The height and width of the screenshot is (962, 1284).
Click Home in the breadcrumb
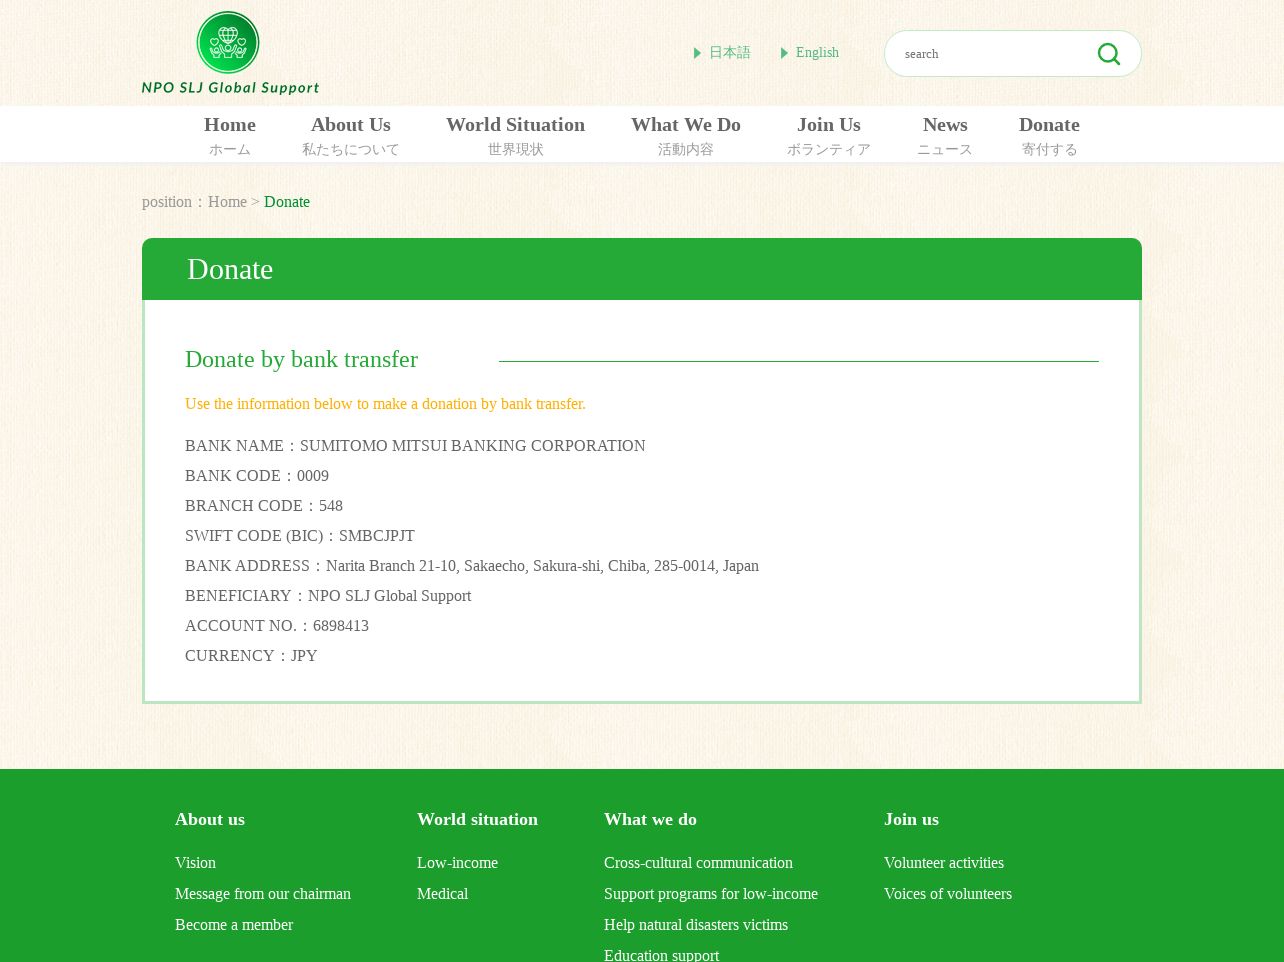pos(227,202)
